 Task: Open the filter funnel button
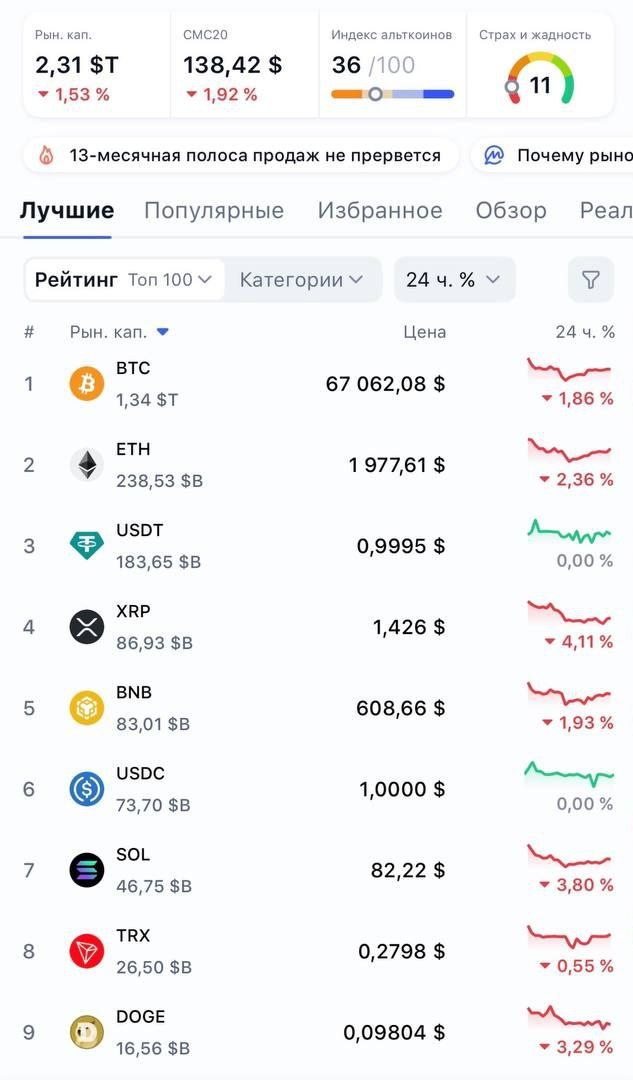point(591,280)
